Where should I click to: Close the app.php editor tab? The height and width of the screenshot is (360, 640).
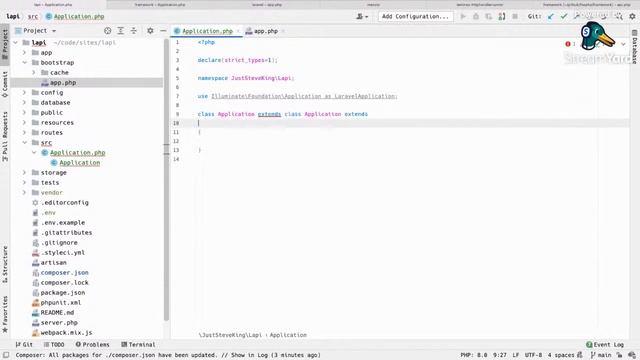point(283,31)
